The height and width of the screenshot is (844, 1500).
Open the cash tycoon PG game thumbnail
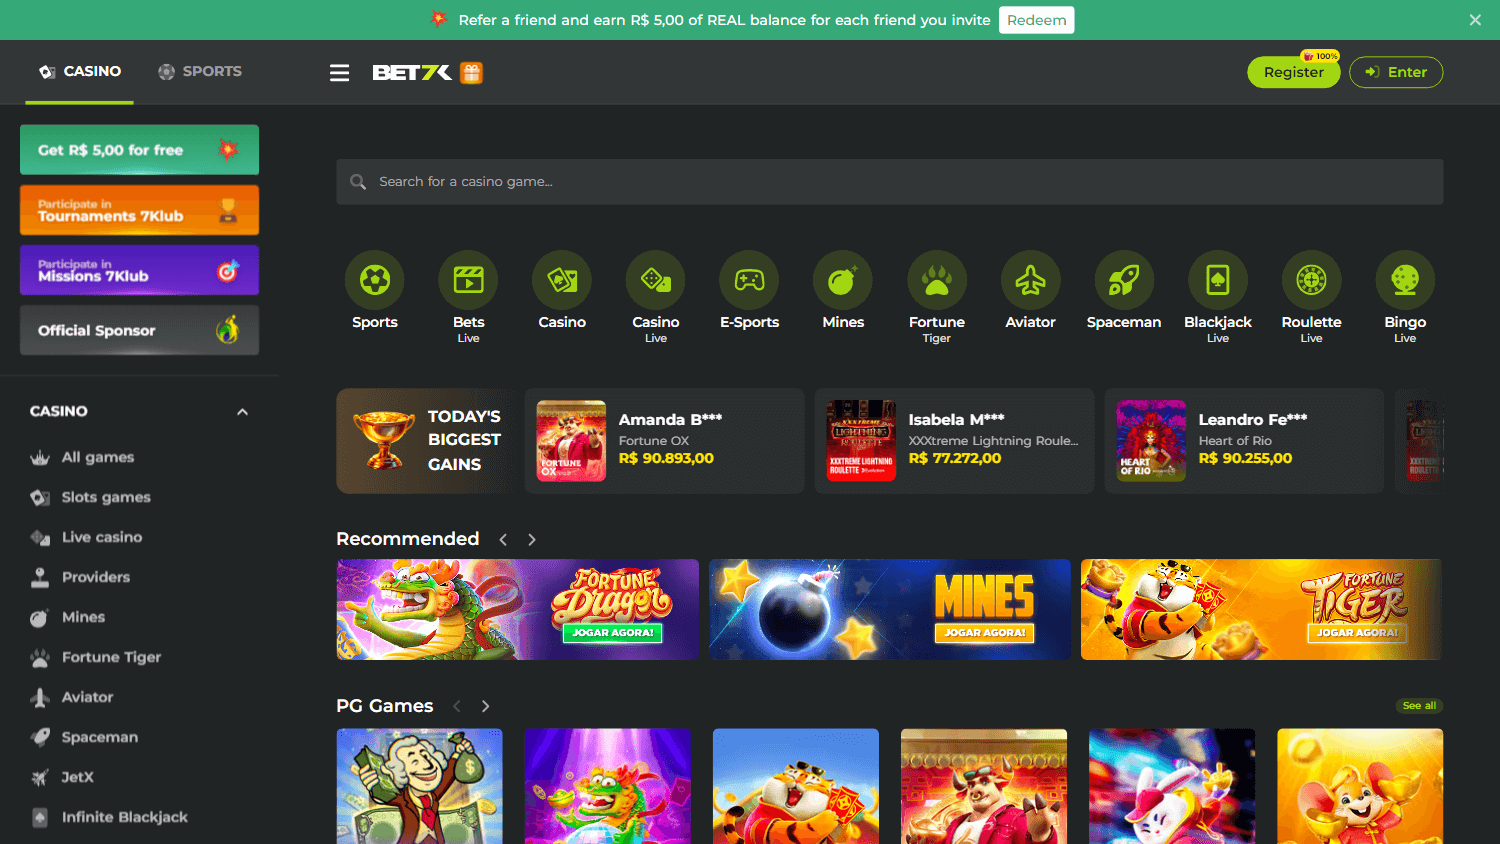point(420,786)
